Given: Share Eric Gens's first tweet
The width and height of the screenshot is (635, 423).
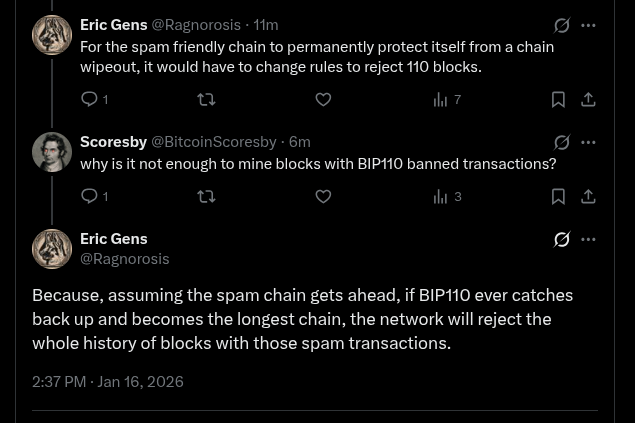Looking at the screenshot, I should click(x=588, y=99).
